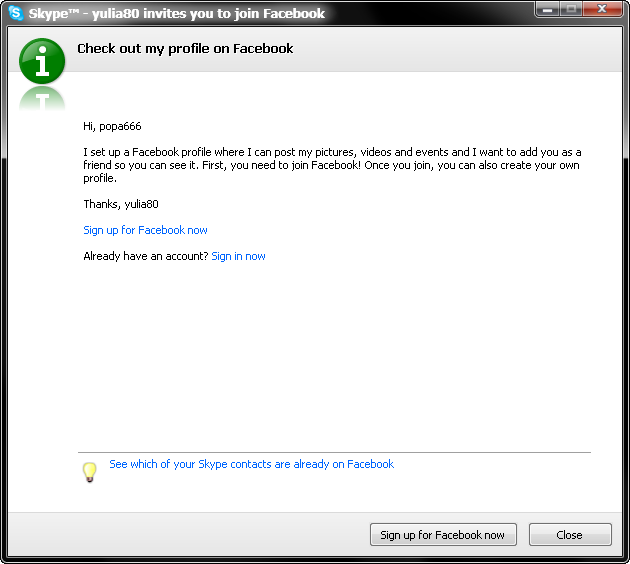630x564 pixels.
Task: Click the Skype logo icon in title bar
Action: click(16, 12)
